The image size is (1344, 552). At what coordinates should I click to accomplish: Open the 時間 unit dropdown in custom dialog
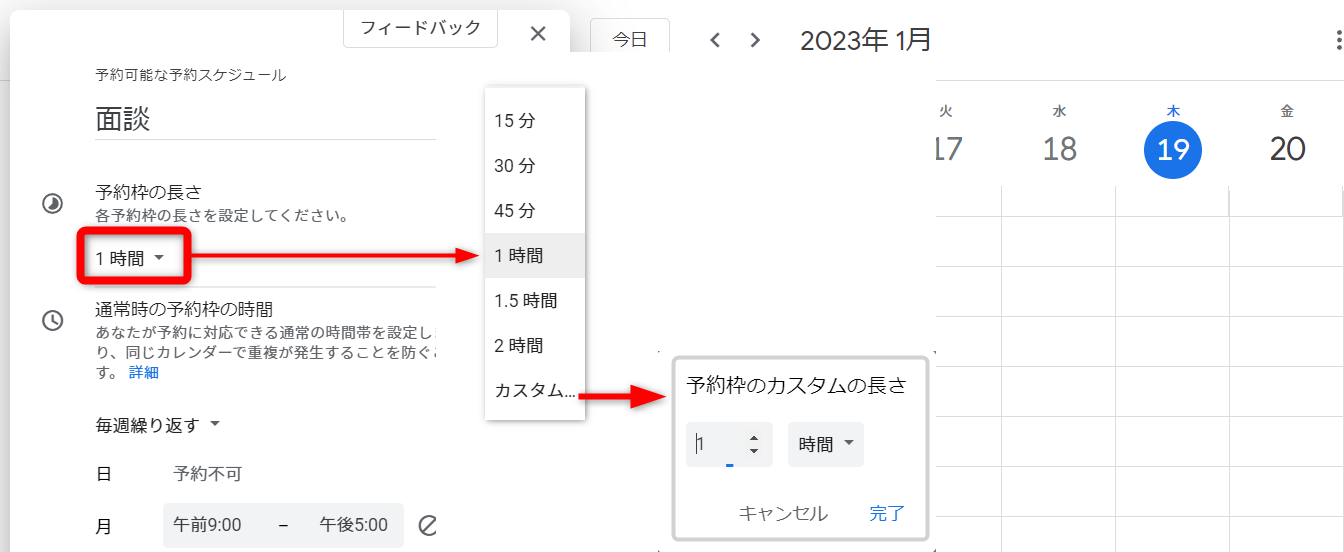pos(826,445)
